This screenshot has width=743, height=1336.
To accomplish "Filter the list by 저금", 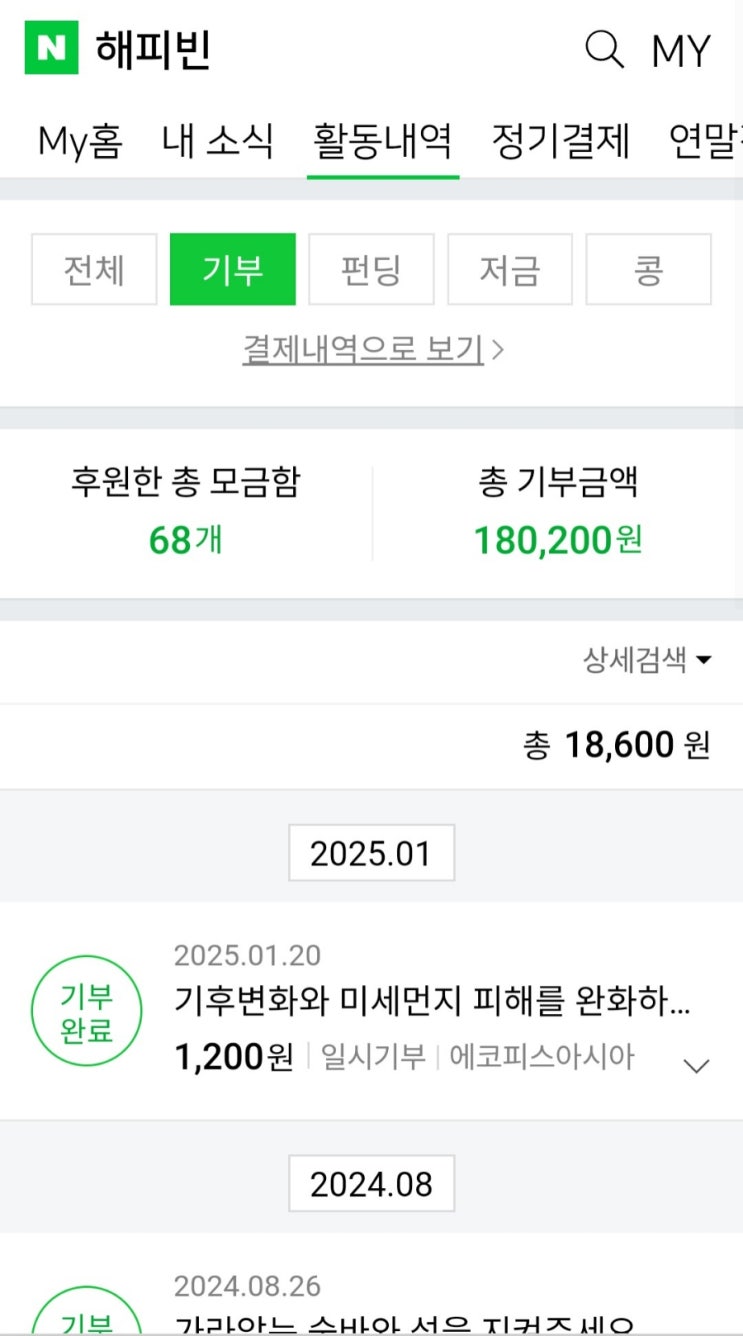I will 510,269.
